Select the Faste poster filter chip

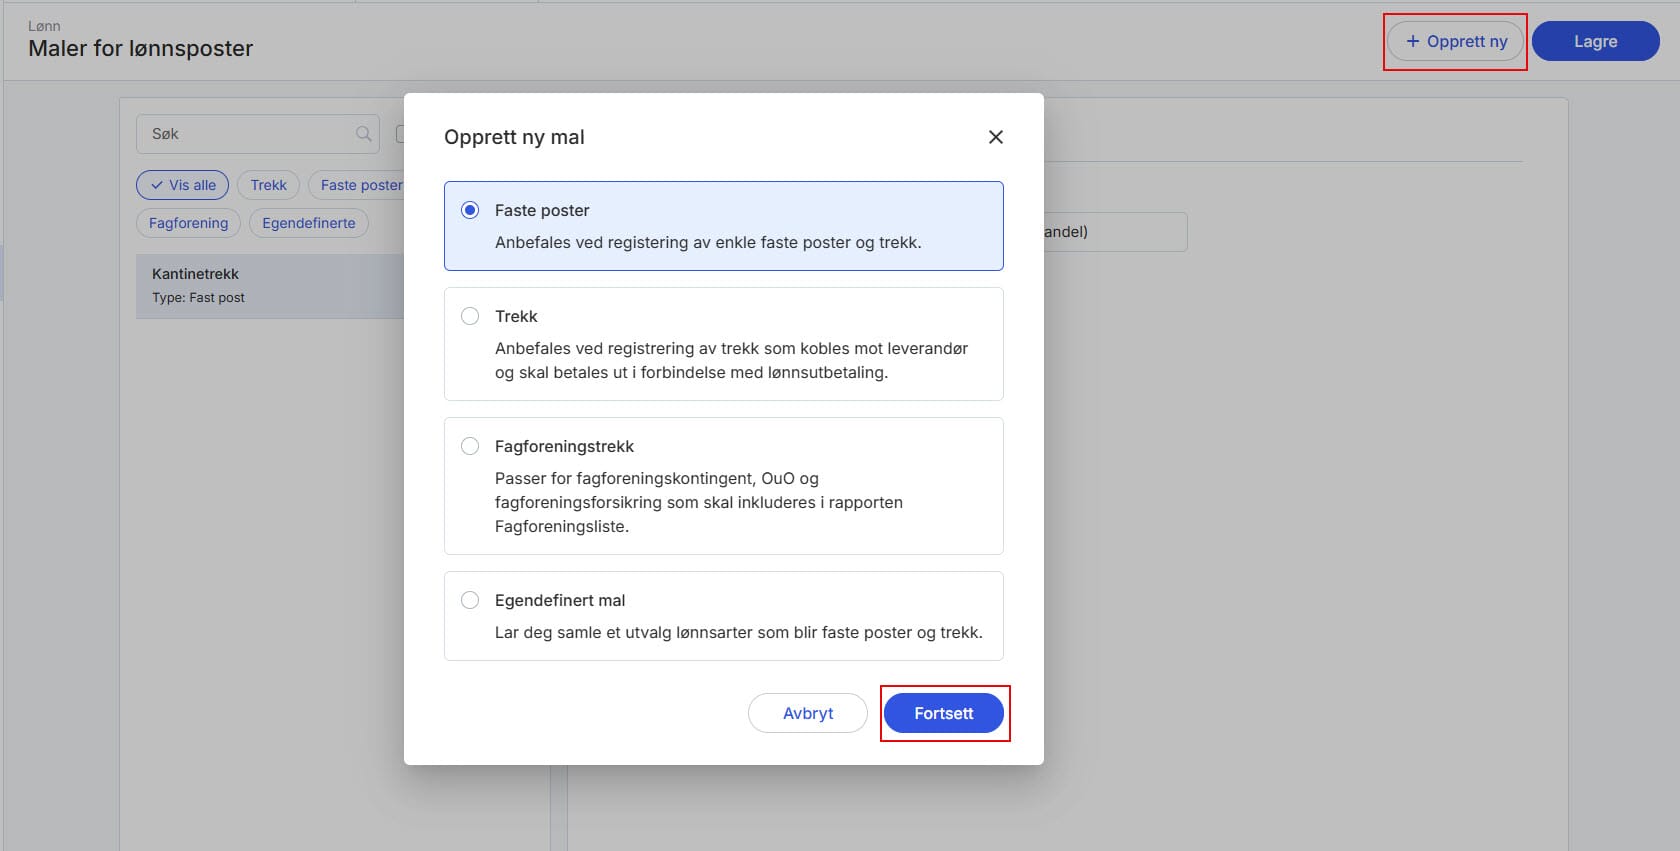[x=360, y=185]
